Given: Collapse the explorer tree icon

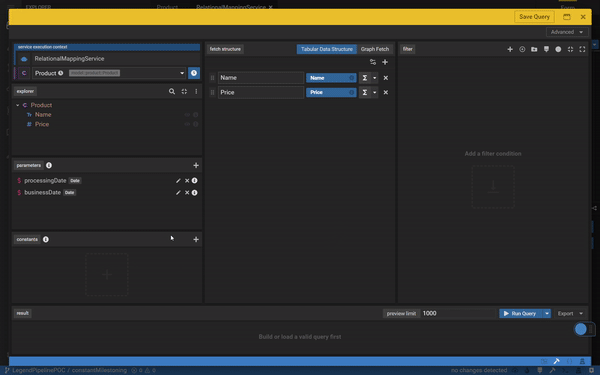Looking at the screenshot, I should (x=184, y=91).
